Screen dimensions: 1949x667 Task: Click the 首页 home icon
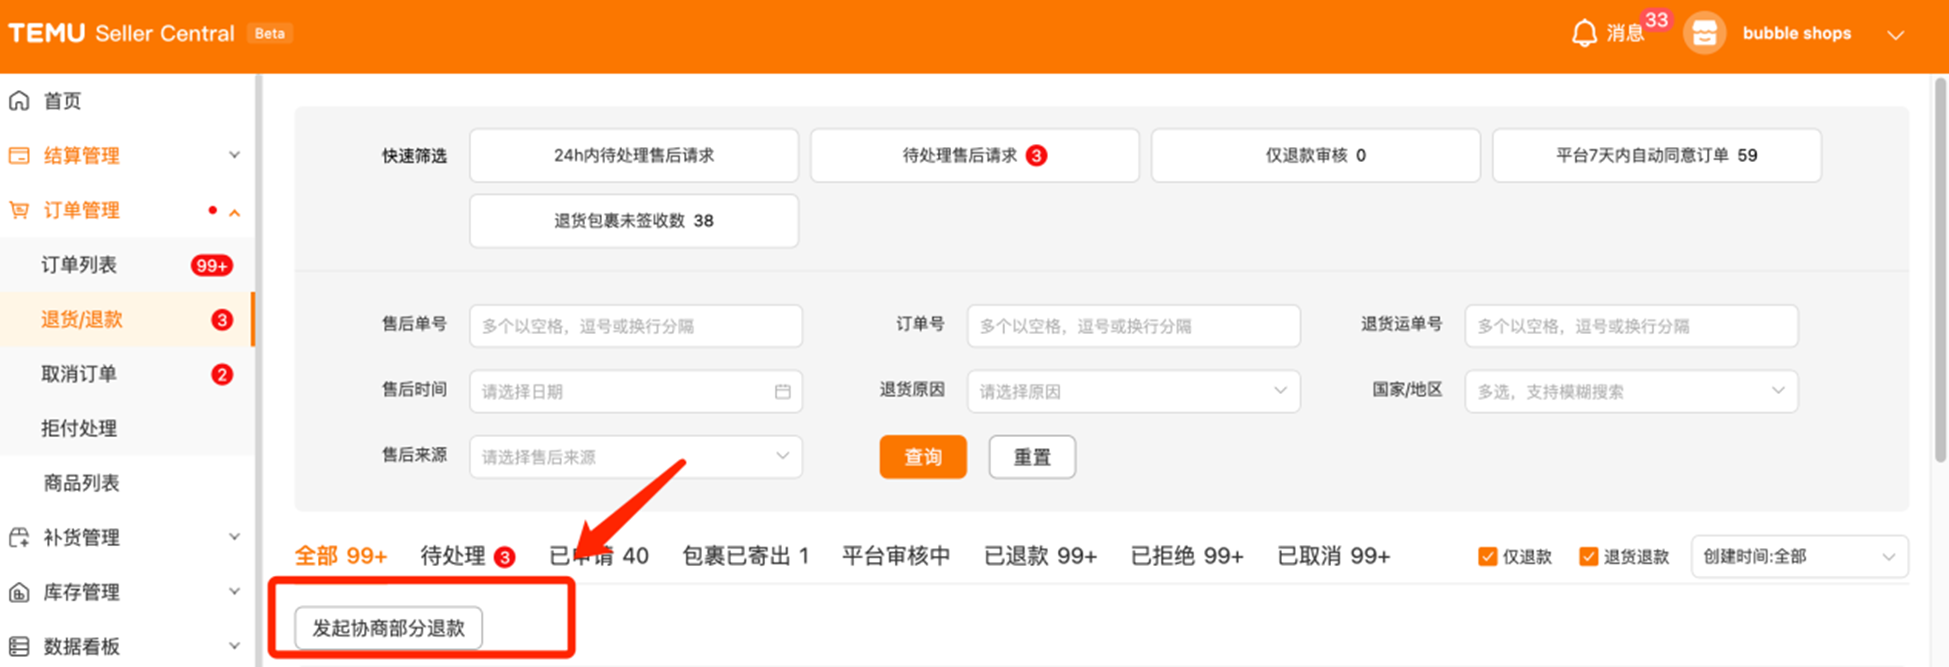19,101
